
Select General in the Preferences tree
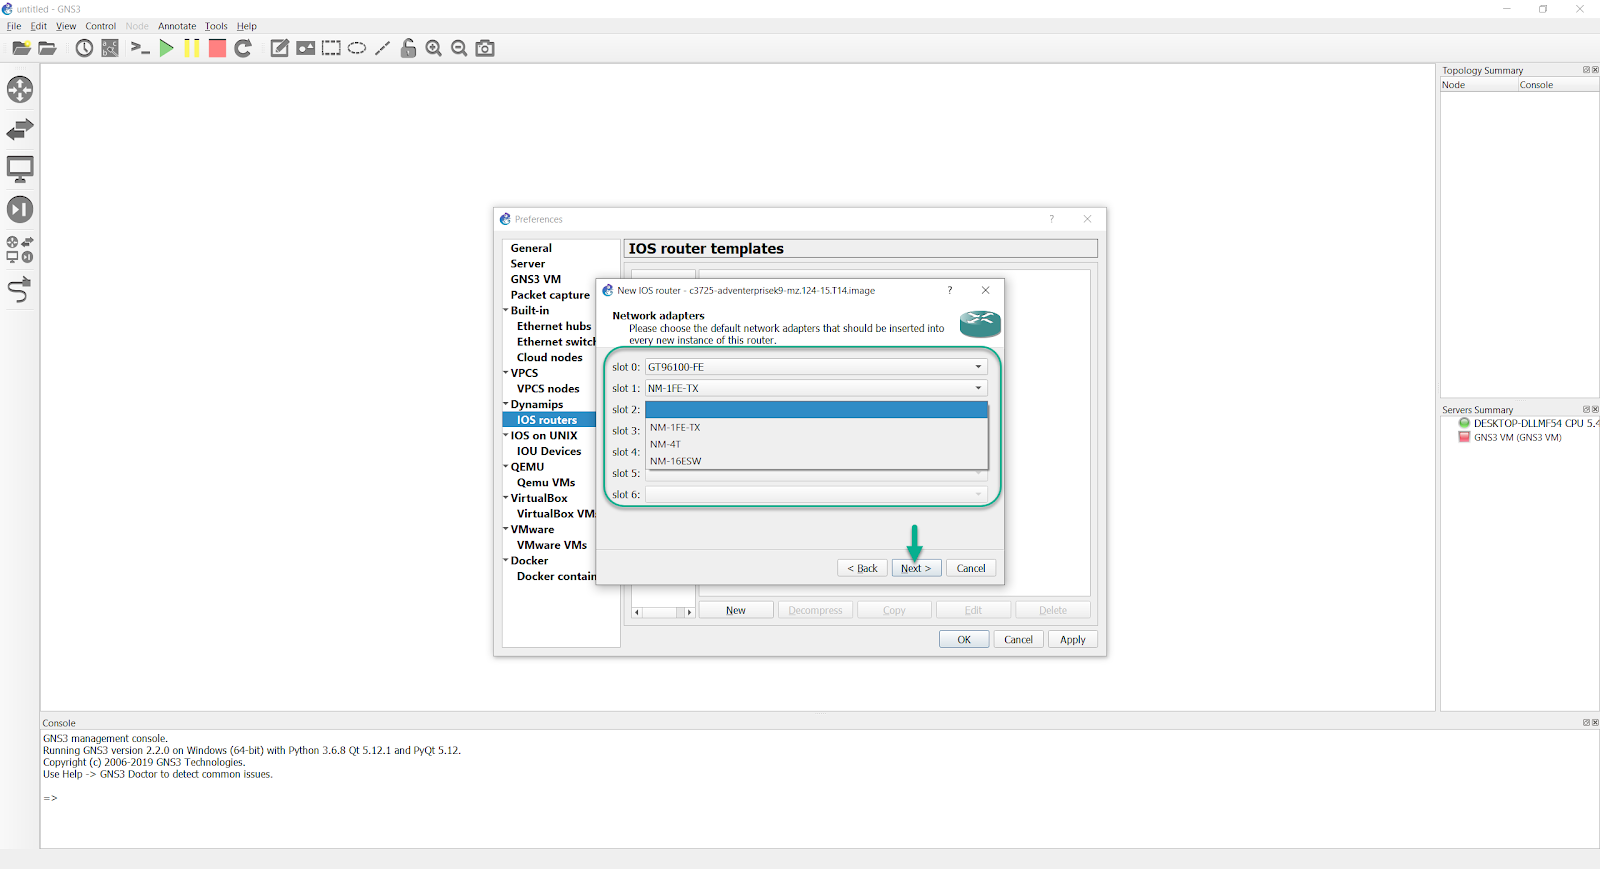(x=531, y=248)
